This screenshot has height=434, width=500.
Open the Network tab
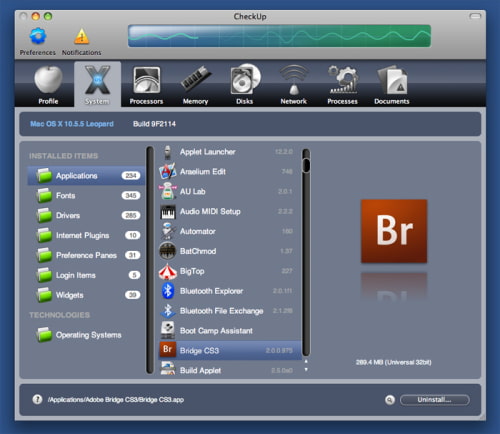click(x=293, y=84)
